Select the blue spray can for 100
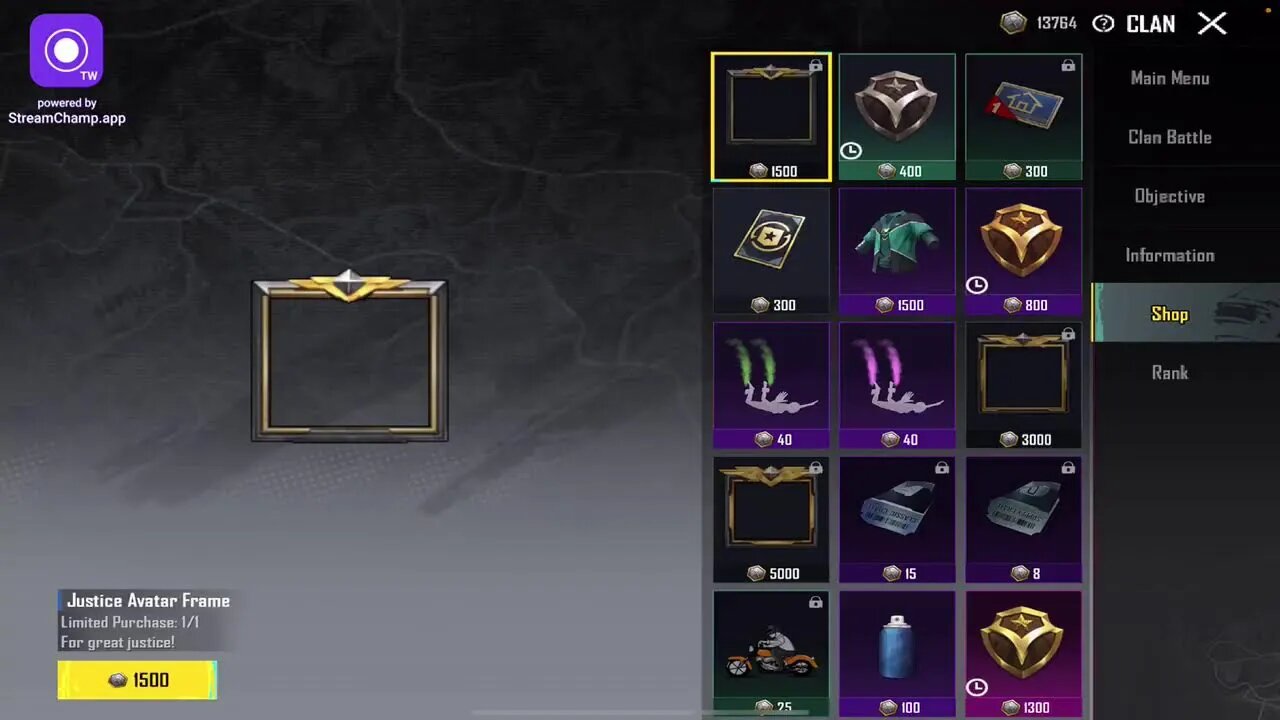The height and width of the screenshot is (720, 1280). (x=897, y=653)
